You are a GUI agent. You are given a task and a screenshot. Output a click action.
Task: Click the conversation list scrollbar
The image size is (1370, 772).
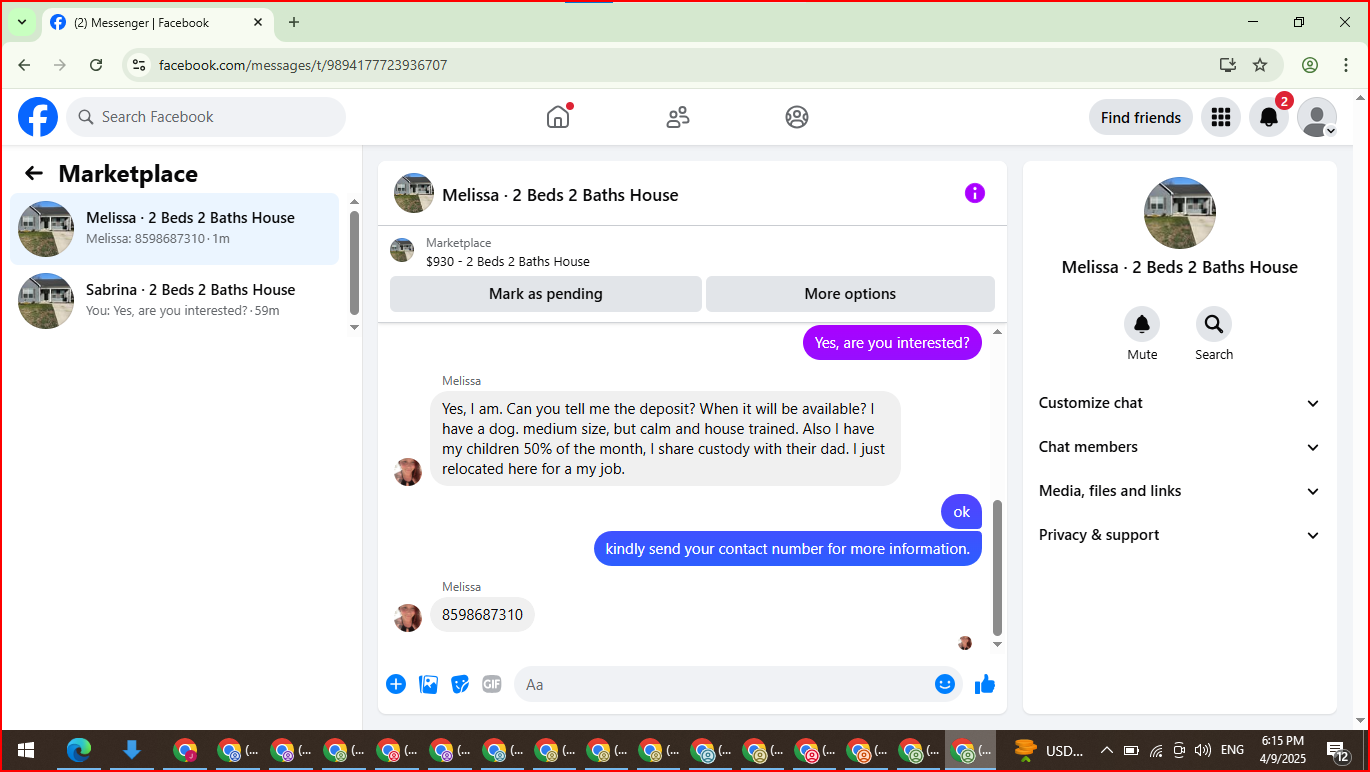(x=354, y=262)
